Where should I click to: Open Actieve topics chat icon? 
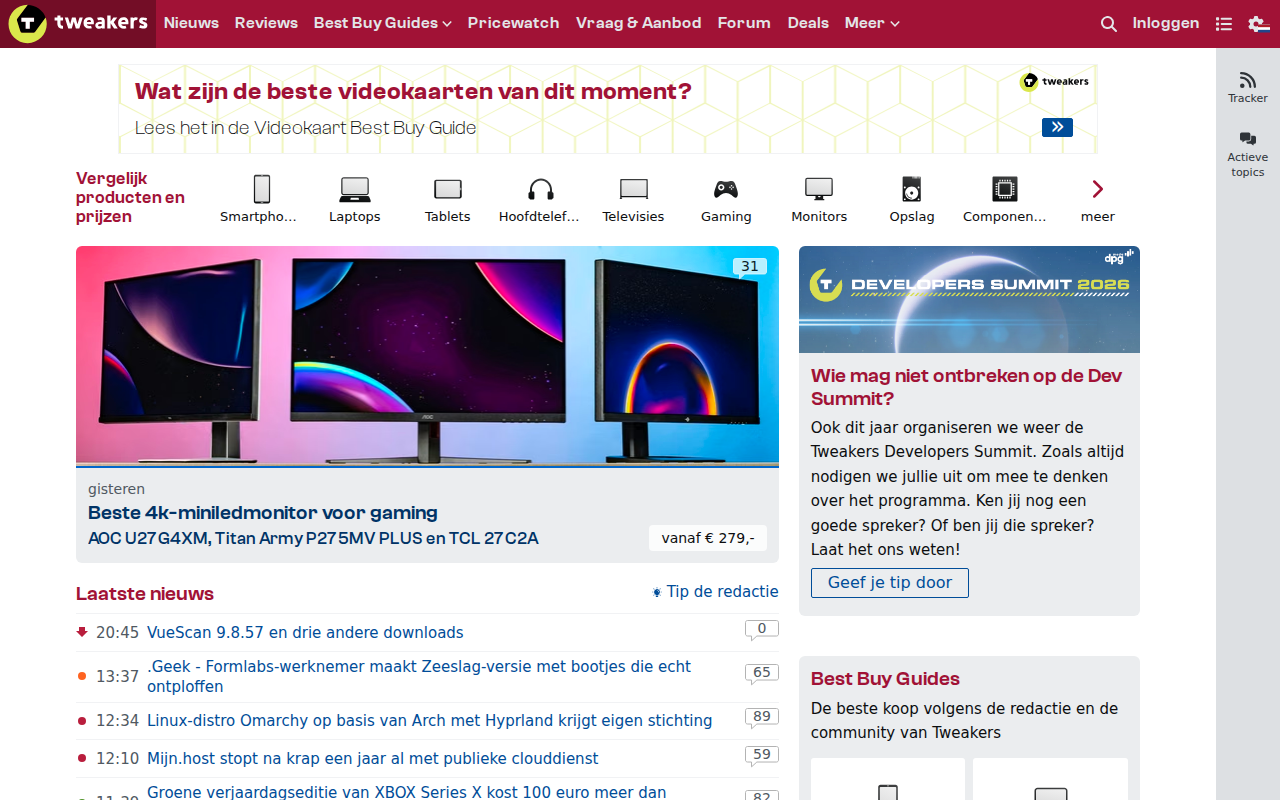click(1247, 139)
